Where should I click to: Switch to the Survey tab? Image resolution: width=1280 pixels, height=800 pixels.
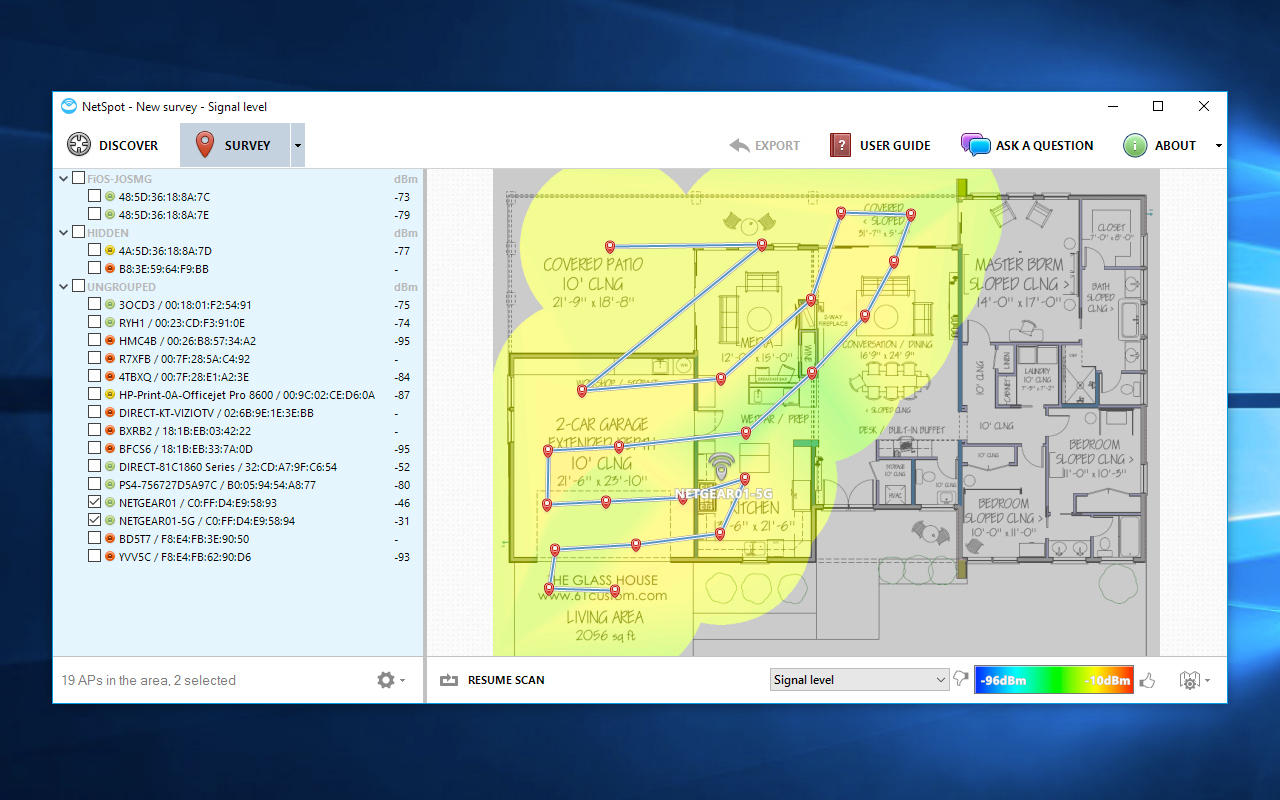(235, 145)
